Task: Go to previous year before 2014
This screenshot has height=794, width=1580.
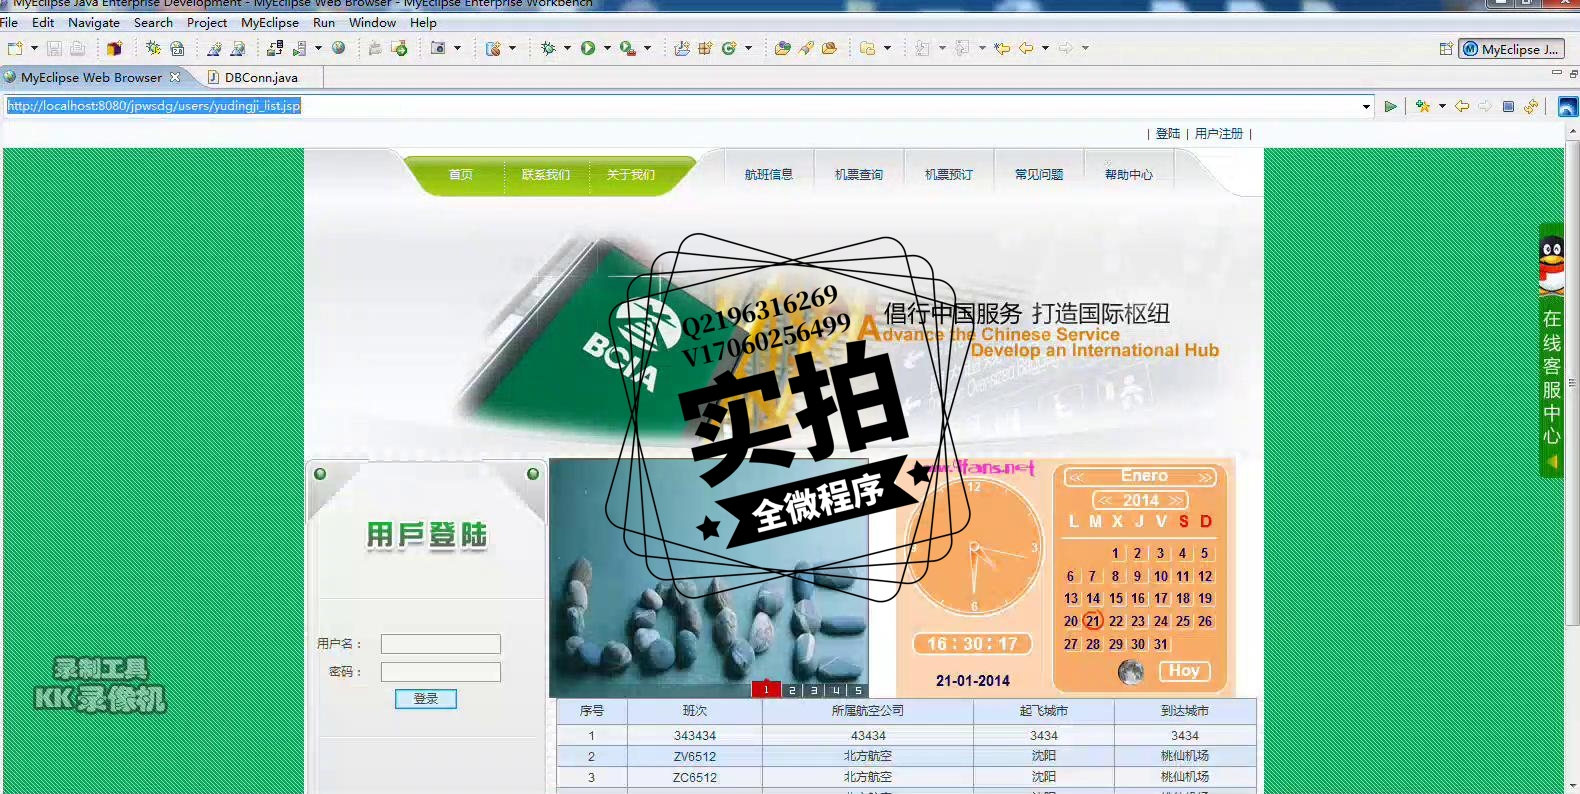Action: (1106, 500)
